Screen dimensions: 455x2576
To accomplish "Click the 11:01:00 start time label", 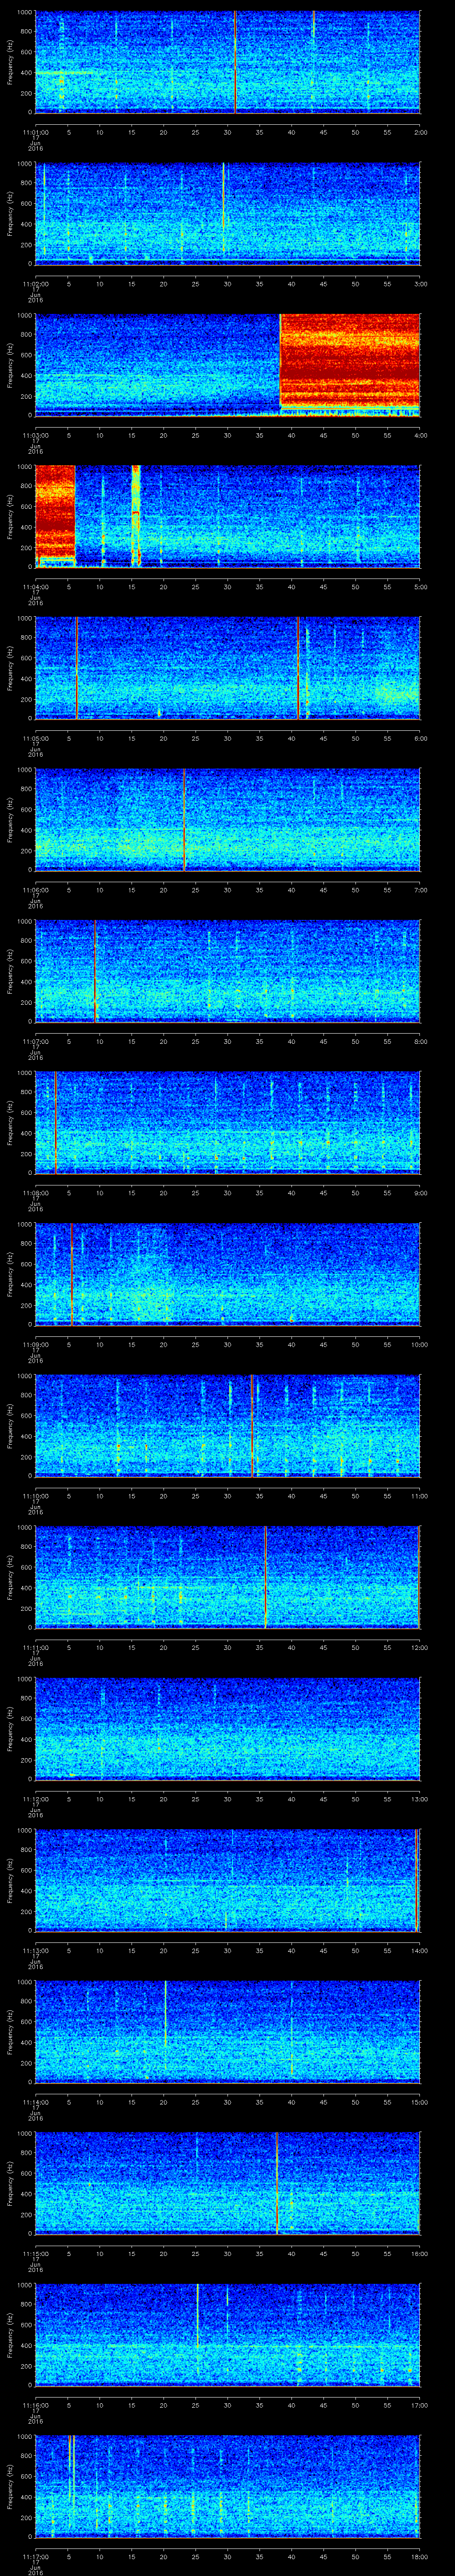I will tap(35, 132).
